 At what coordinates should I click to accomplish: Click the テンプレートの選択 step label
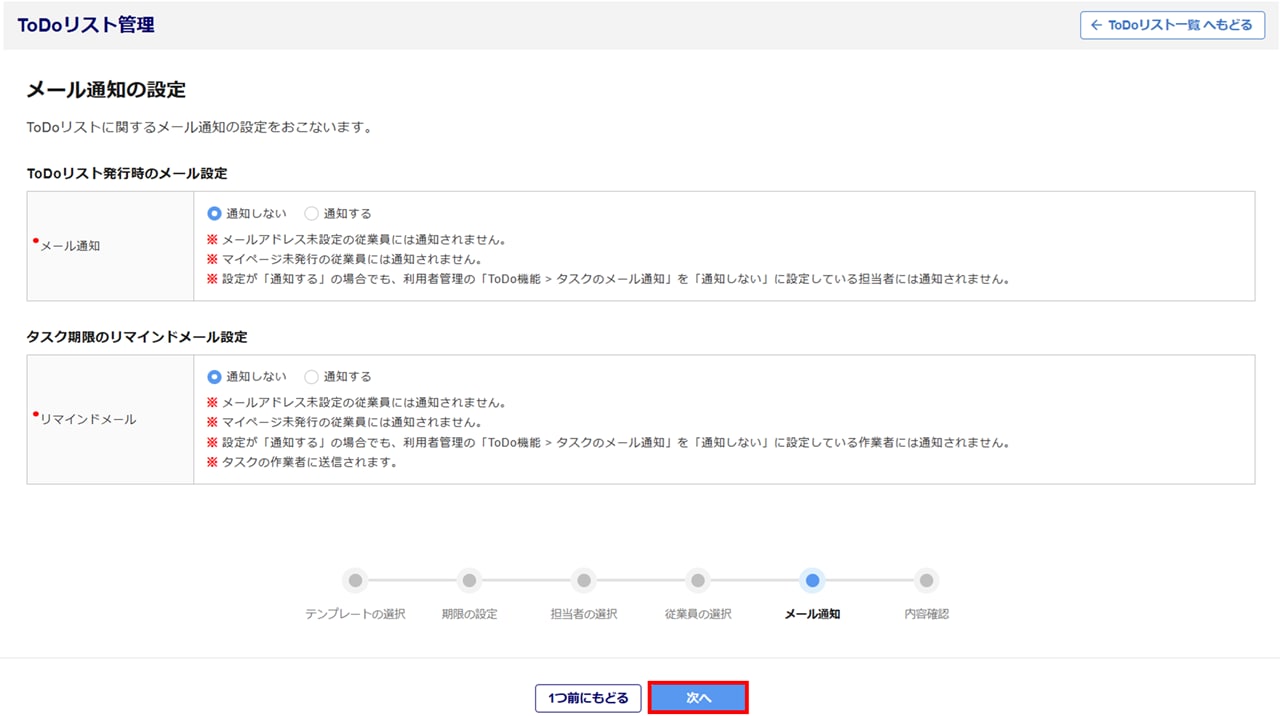tap(355, 614)
